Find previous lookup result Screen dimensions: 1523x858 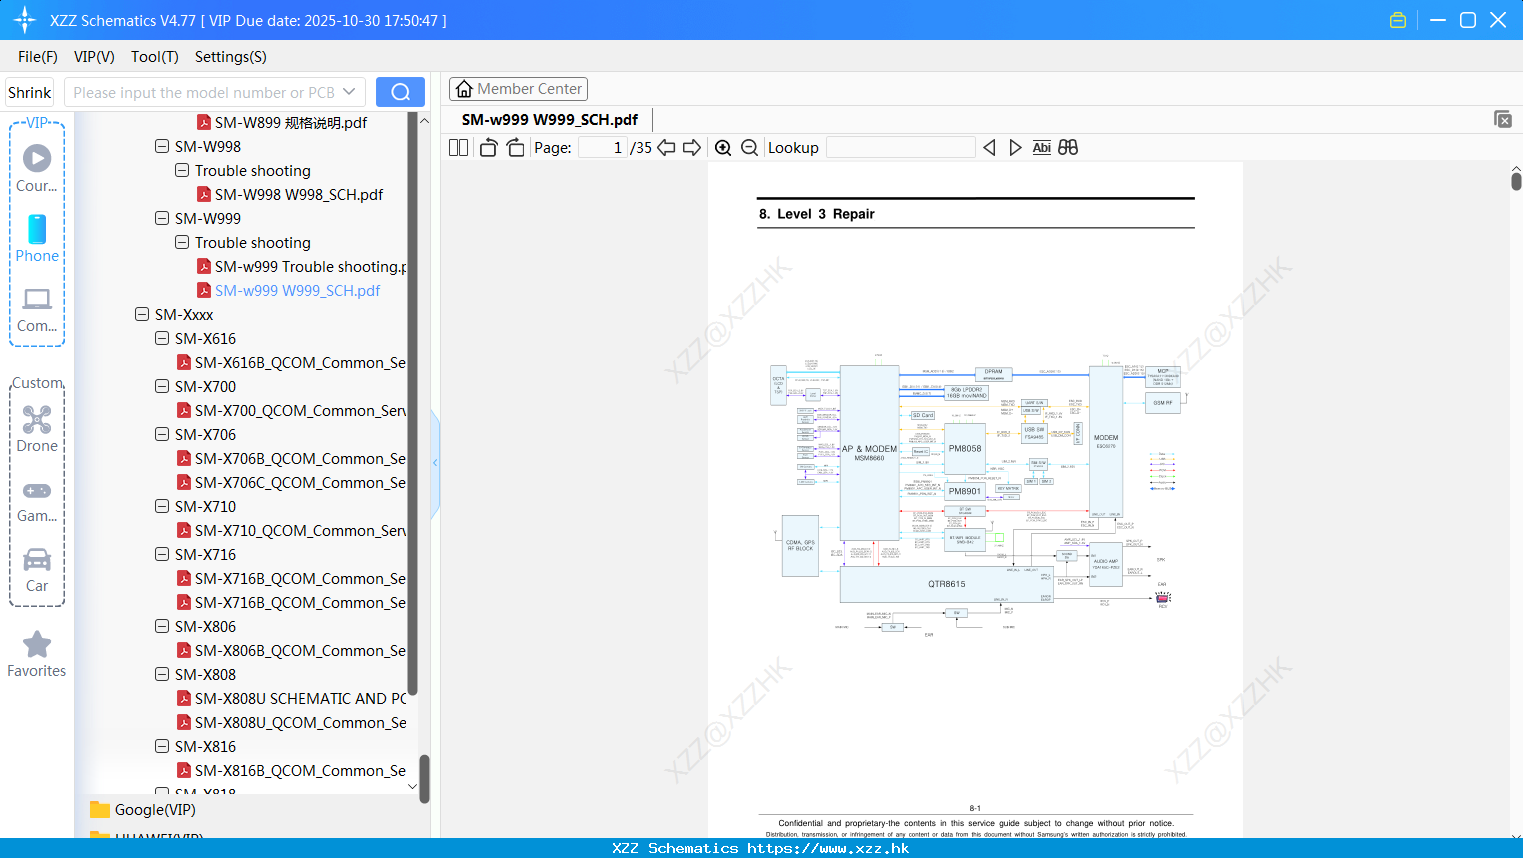(x=989, y=147)
